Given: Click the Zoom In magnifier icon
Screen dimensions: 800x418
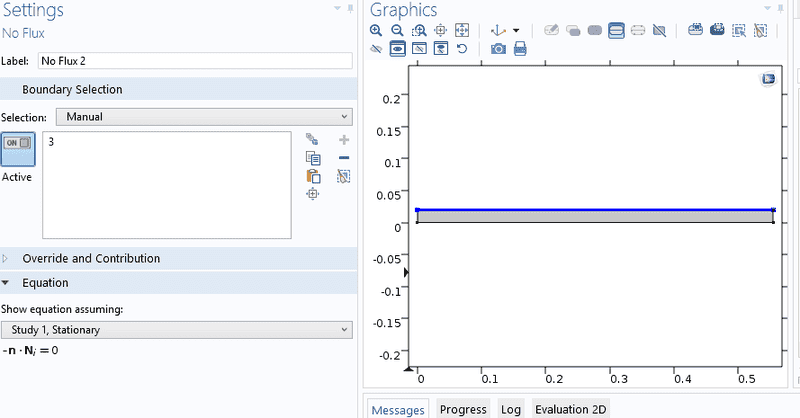Looking at the screenshot, I should 376,31.
